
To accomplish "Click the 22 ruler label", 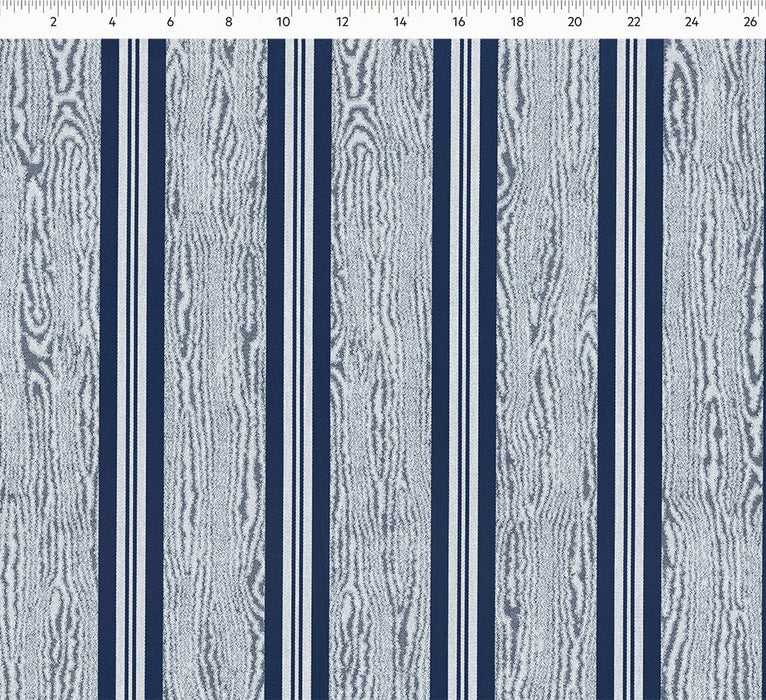I will (x=634, y=22).
